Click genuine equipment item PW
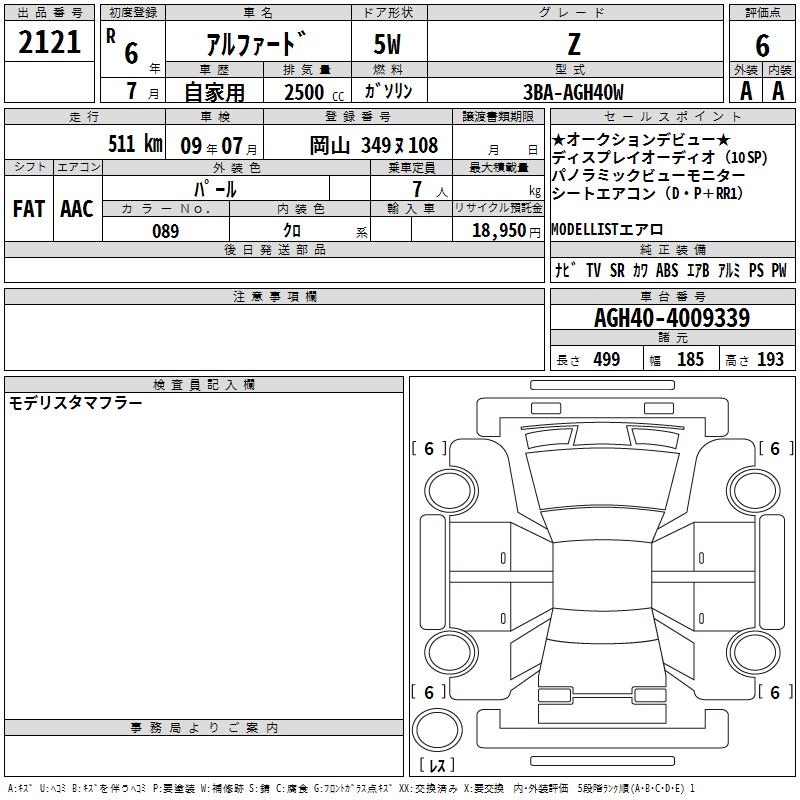The width and height of the screenshot is (800, 800). 779,270
